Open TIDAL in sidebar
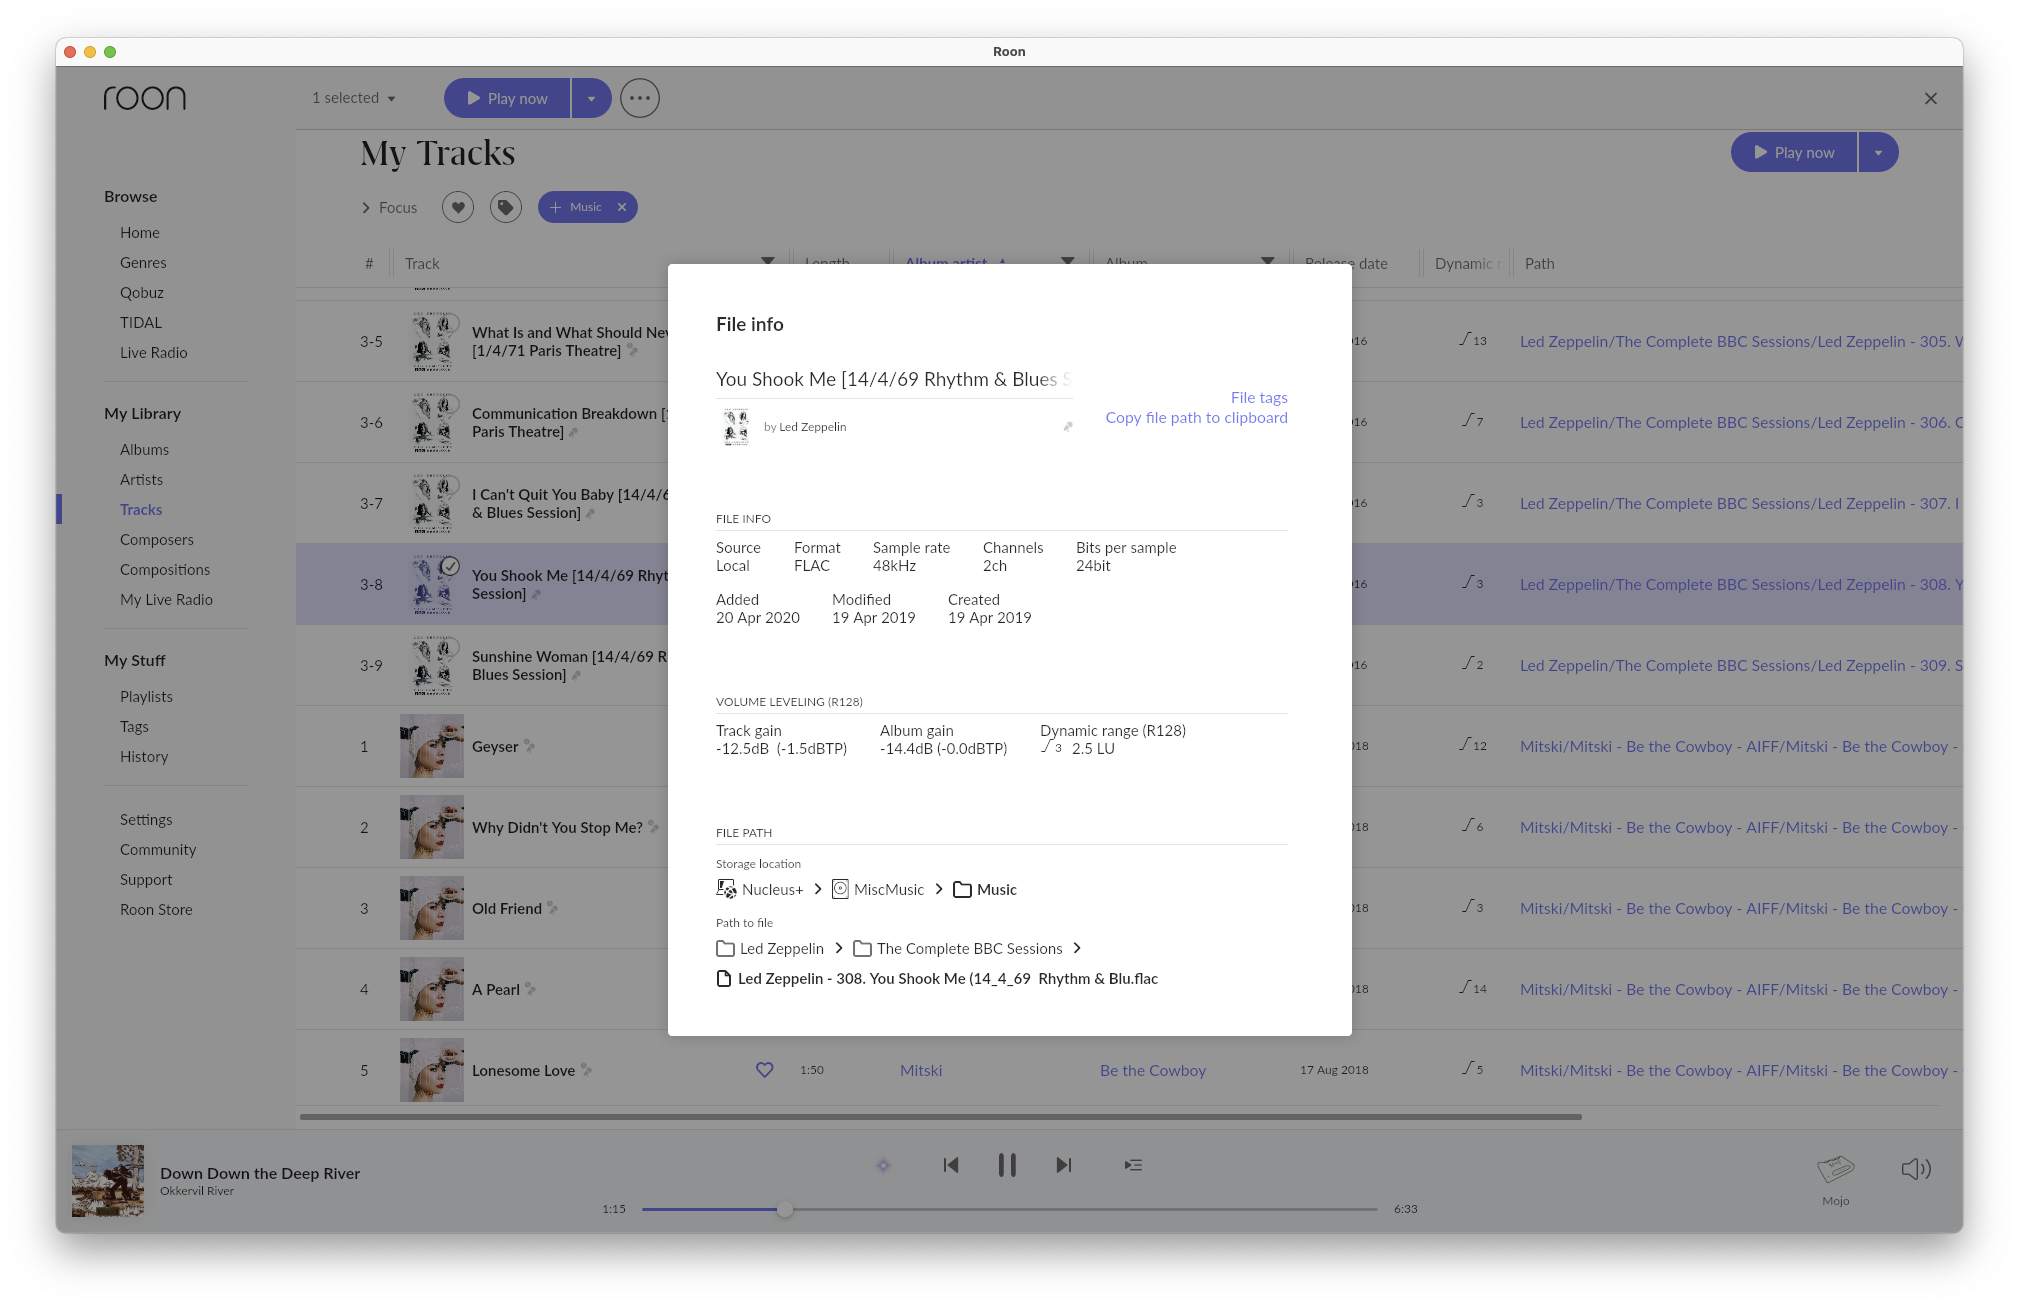The height and width of the screenshot is (1307, 2019). [141, 322]
